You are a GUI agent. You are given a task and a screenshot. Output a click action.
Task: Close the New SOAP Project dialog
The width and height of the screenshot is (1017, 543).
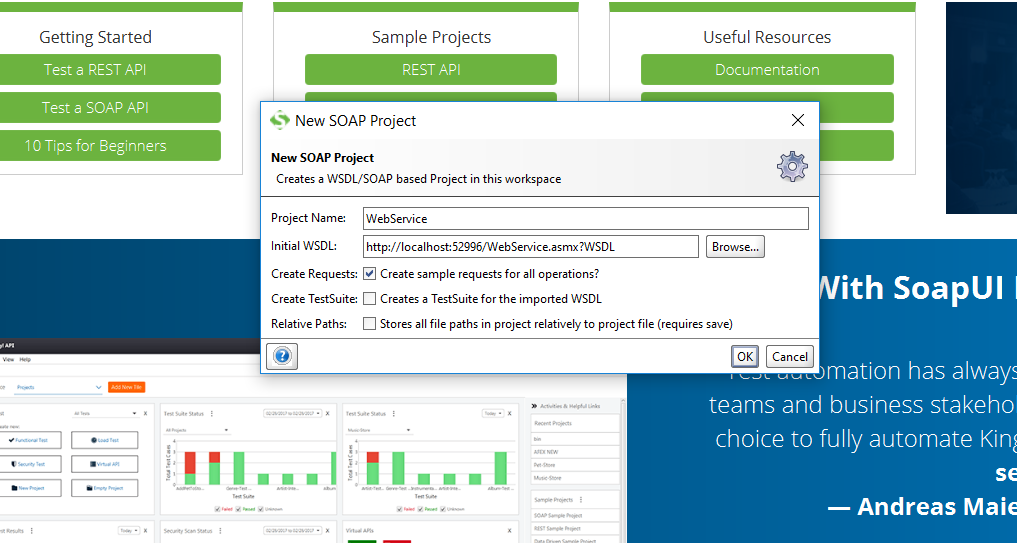click(798, 120)
